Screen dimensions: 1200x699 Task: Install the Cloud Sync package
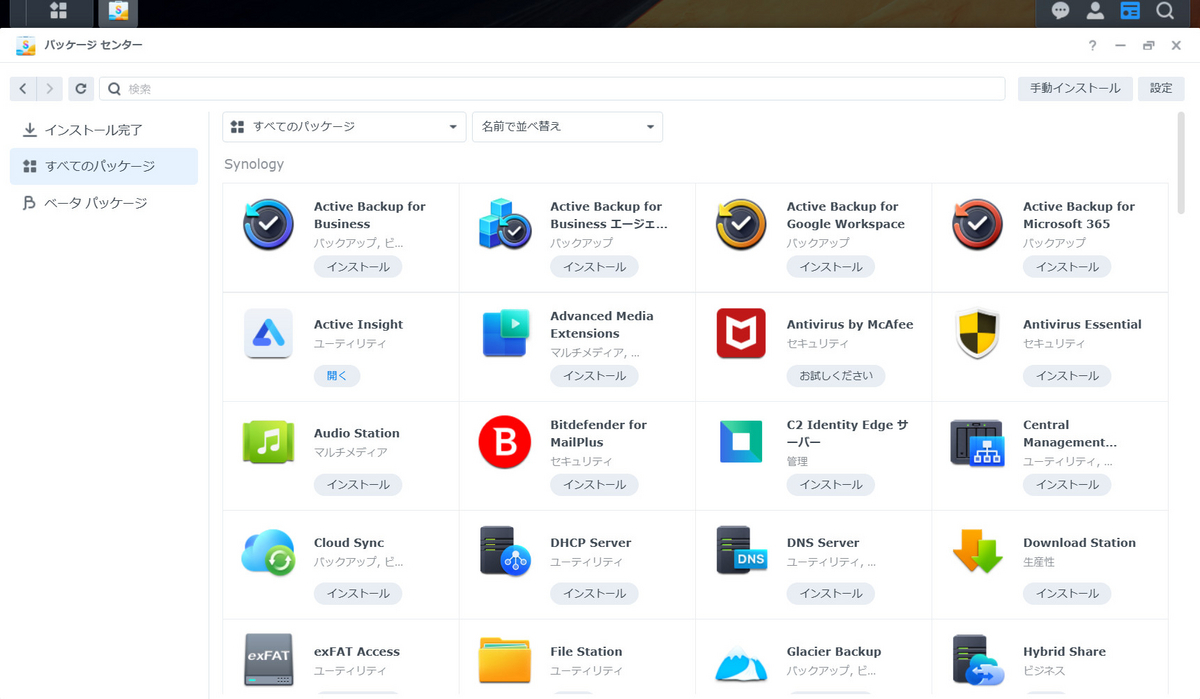click(x=358, y=593)
